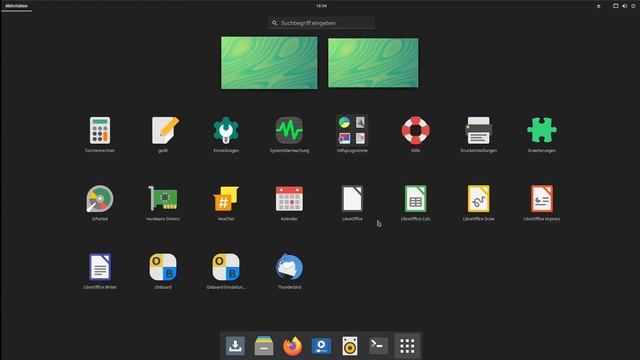
Task: Click the network screen icon in top bar
Action: [x=616, y=6]
